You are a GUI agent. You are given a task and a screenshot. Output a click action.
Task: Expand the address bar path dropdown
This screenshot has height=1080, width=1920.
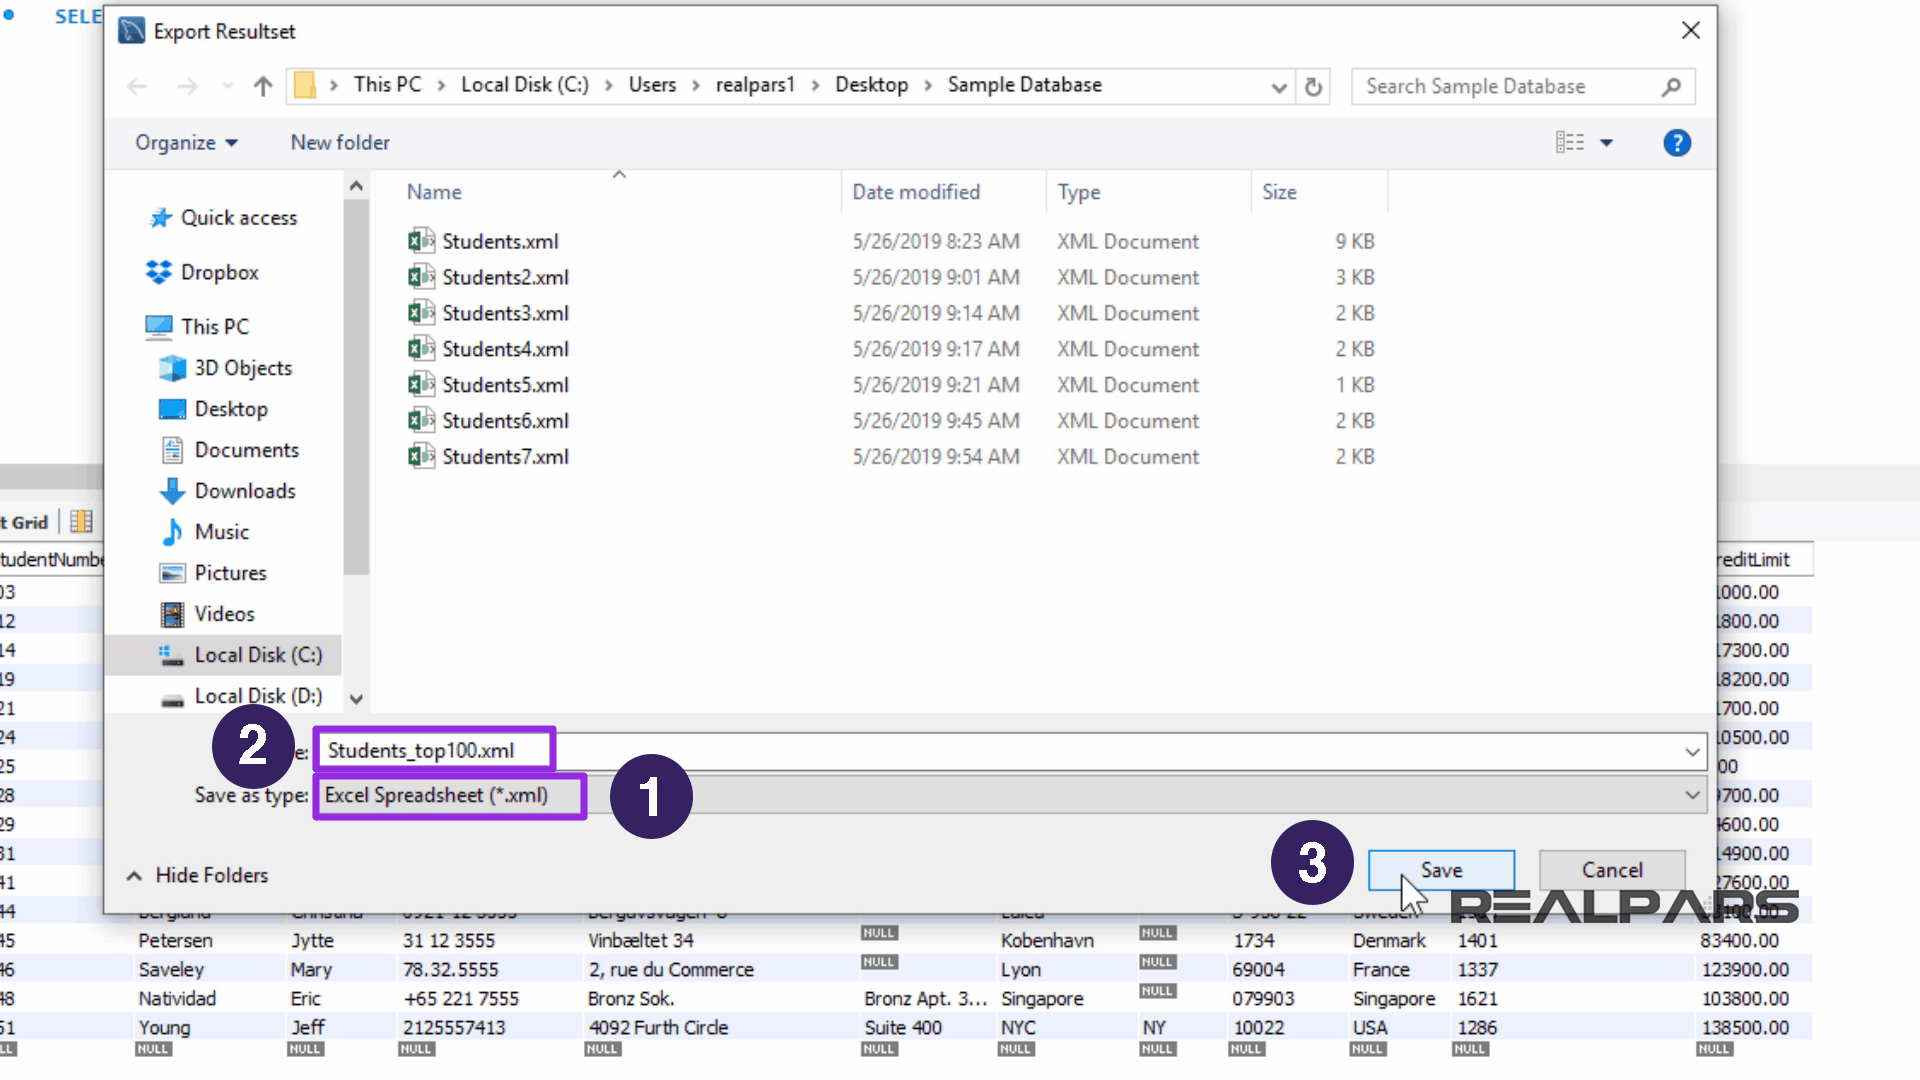coord(1278,87)
